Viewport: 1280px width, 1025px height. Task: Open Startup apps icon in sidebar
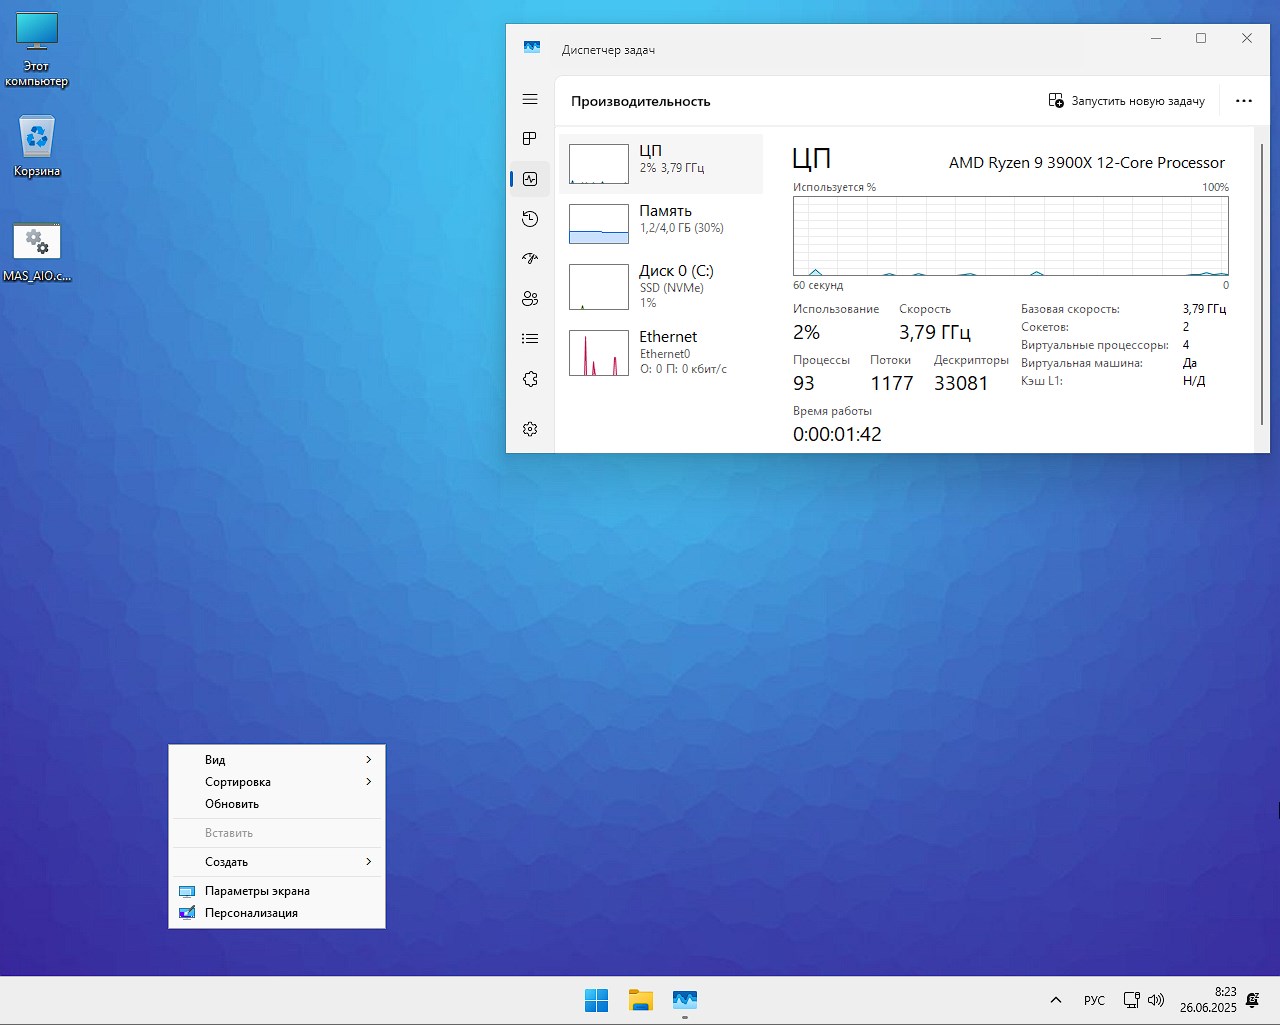click(x=530, y=258)
